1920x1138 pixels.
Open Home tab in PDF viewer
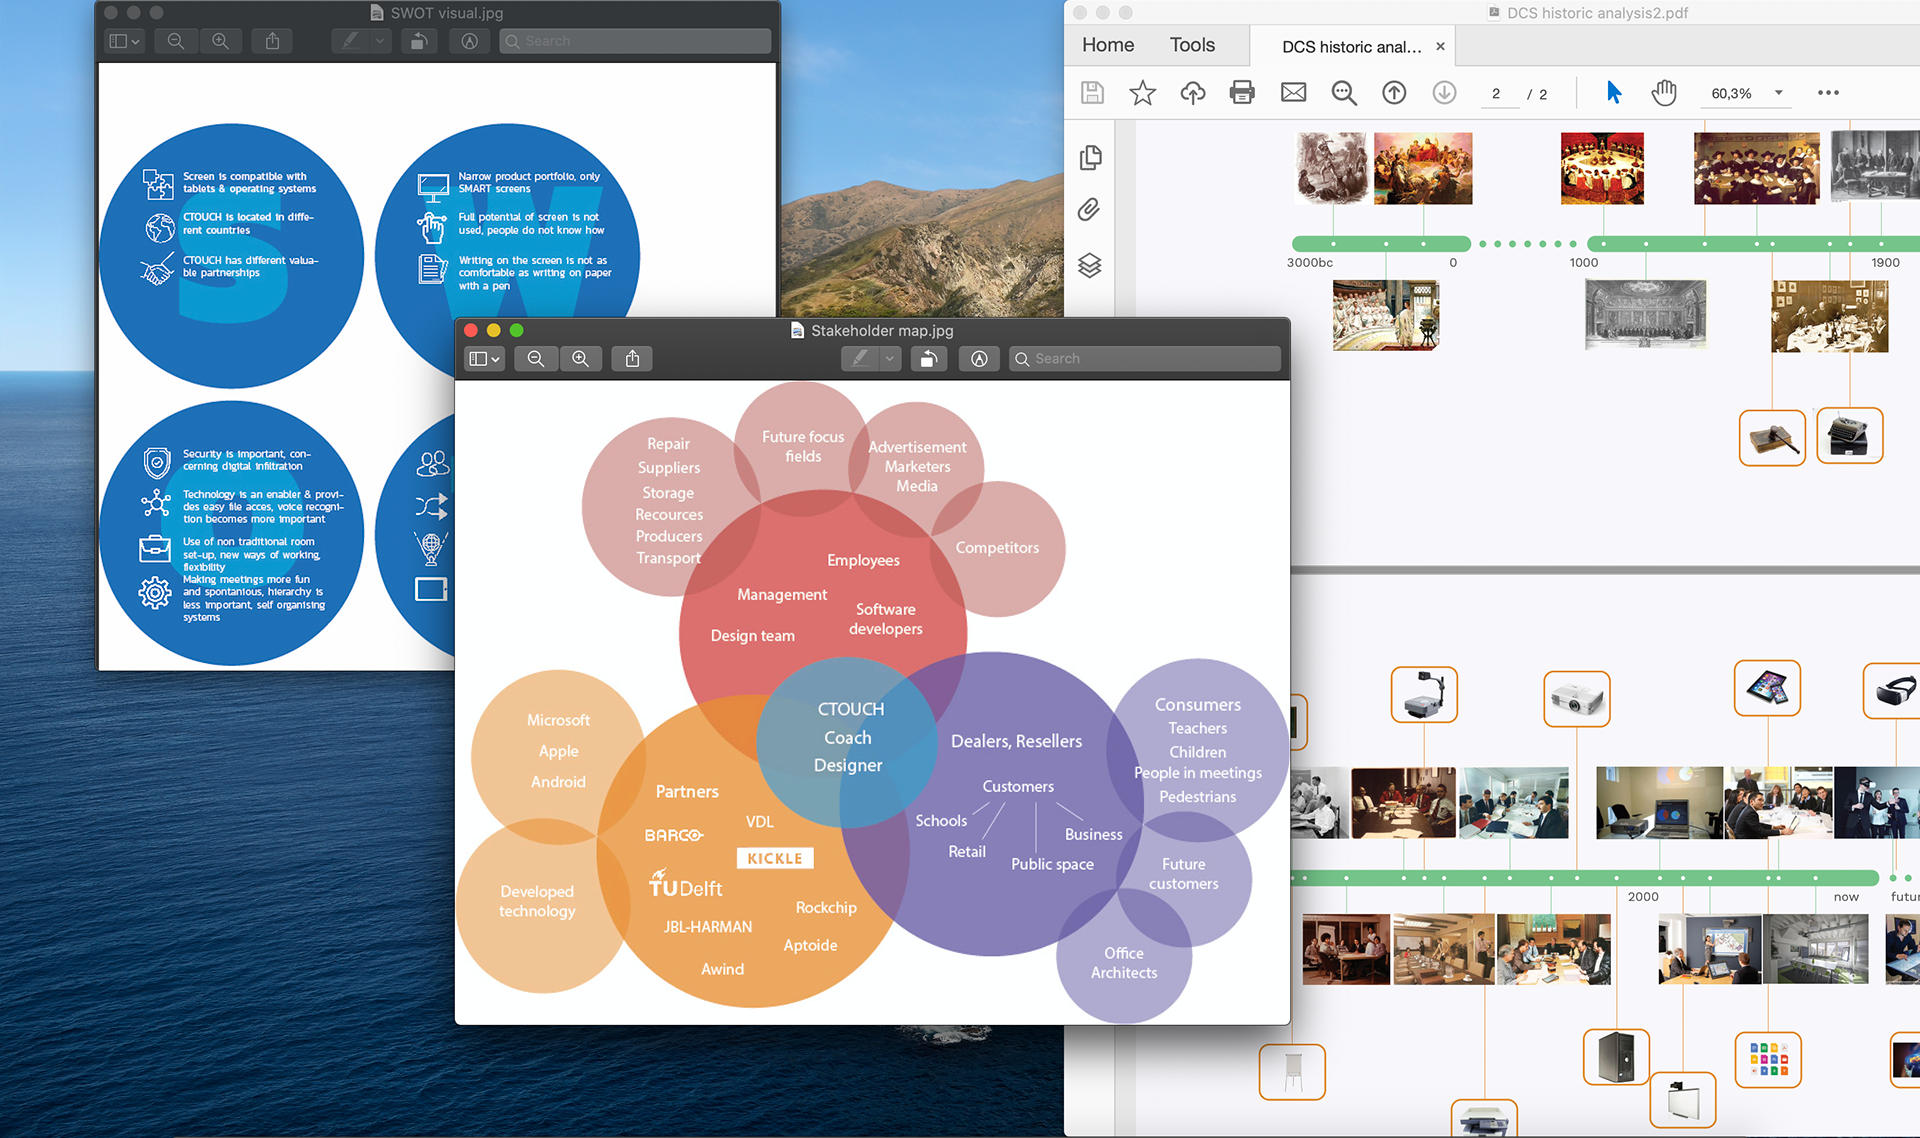pos(1108,45)
